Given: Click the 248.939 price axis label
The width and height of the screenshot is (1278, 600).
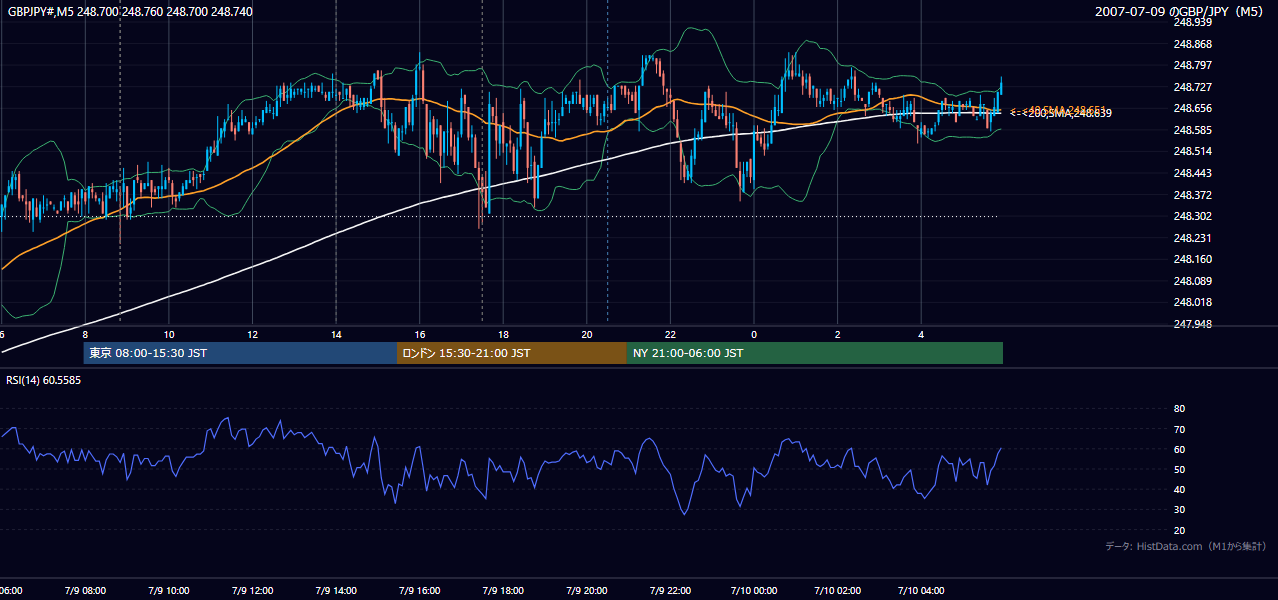Looking at the screenshot, I should tap(1193, 22).
